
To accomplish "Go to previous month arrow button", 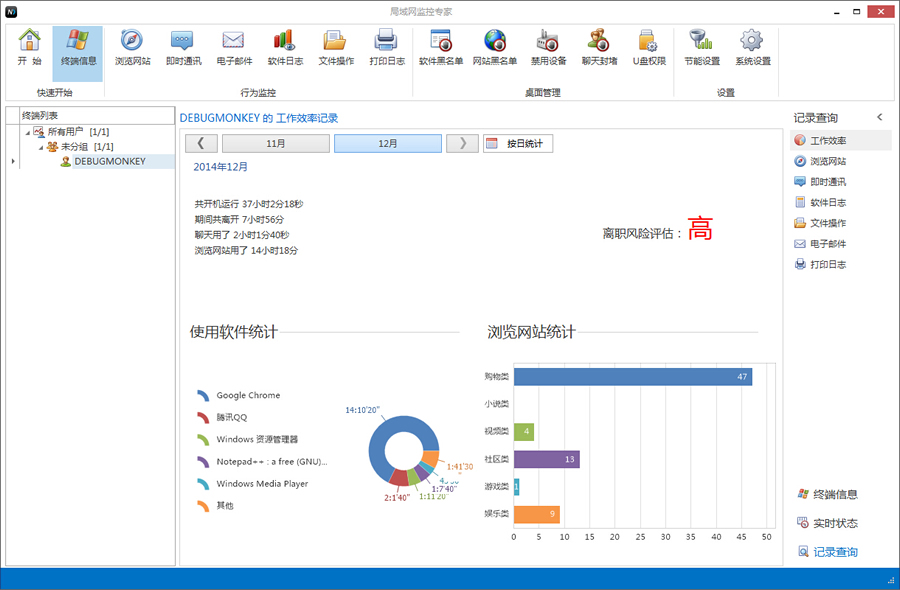I will tap(201, 144).
